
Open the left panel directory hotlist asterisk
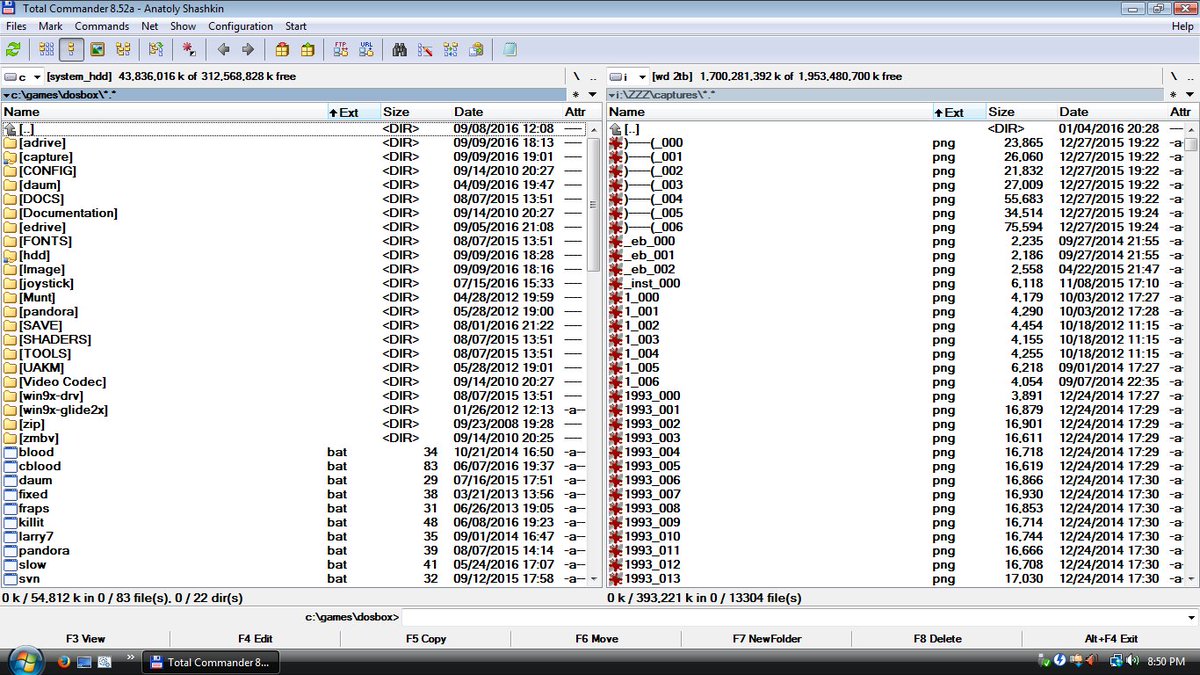click(x=575, y=94)
